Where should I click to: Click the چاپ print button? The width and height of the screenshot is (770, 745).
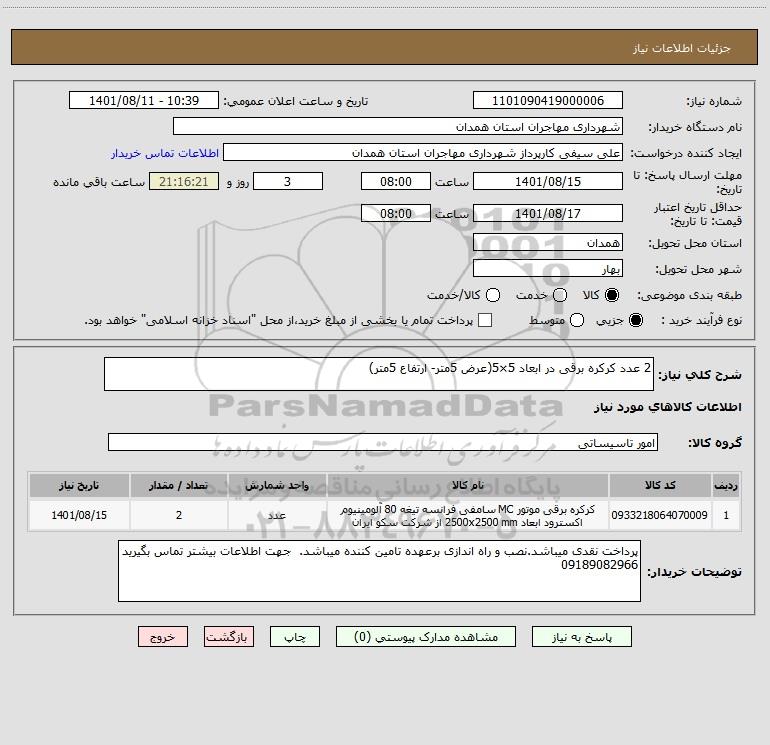point(295,636)
